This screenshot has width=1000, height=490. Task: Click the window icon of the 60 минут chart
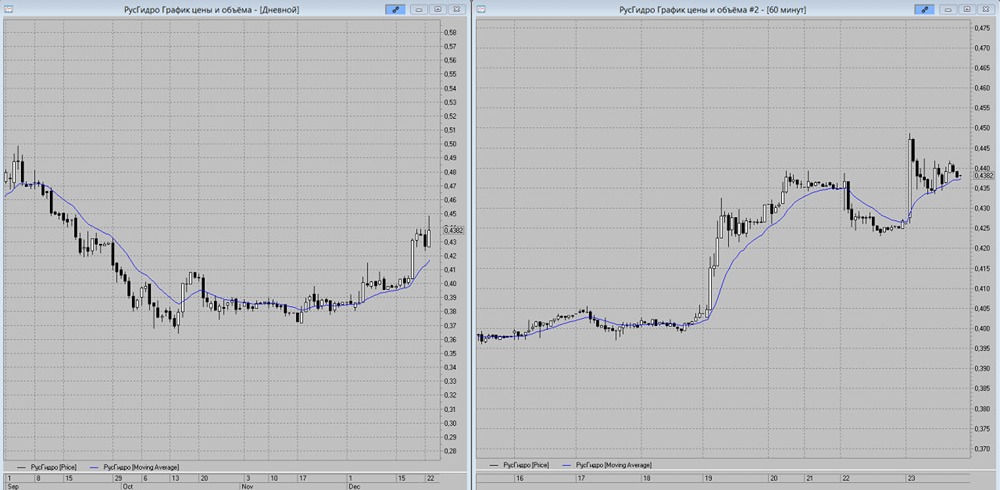(x=482, y=10)
